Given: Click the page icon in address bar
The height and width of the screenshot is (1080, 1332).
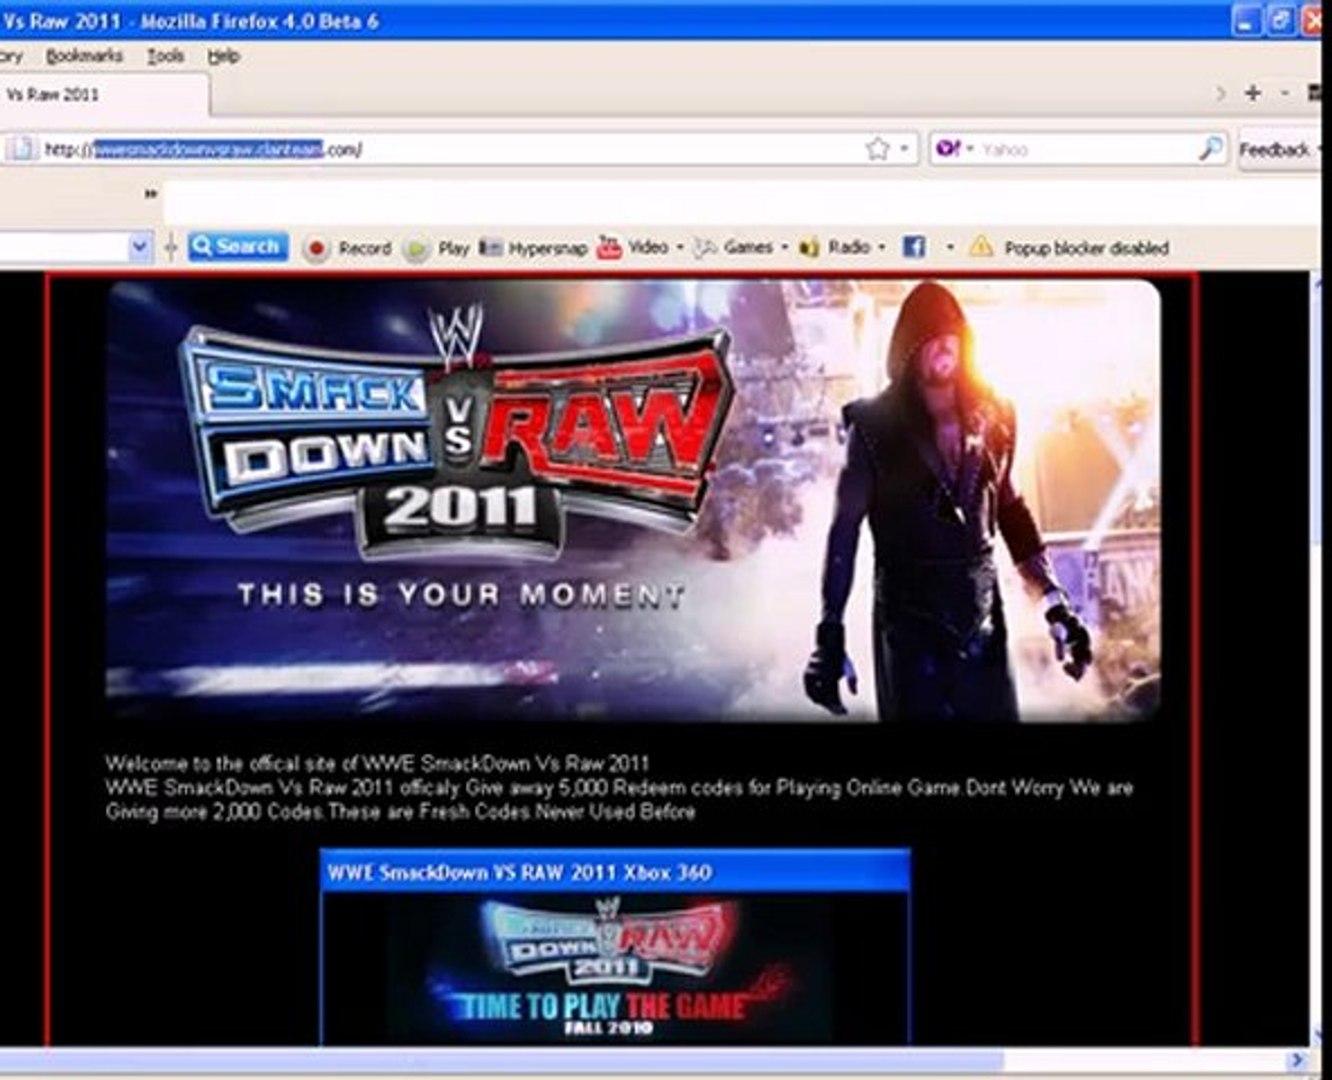Looking at the screenshot, I should coord(20,149).
